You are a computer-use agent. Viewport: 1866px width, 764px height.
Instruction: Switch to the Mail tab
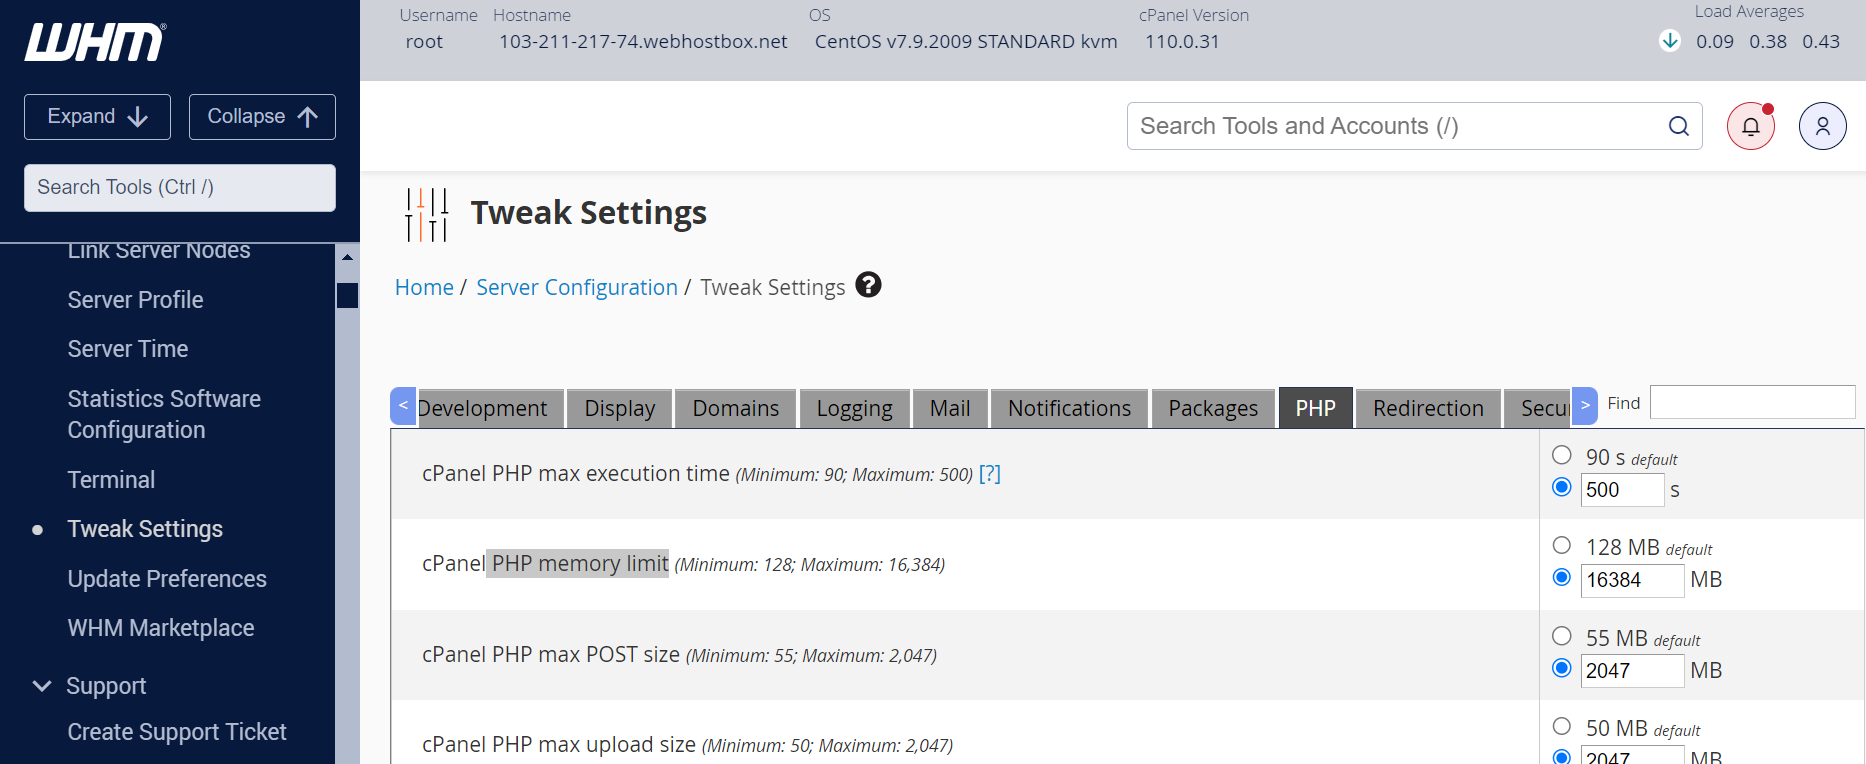pos(949,409)
